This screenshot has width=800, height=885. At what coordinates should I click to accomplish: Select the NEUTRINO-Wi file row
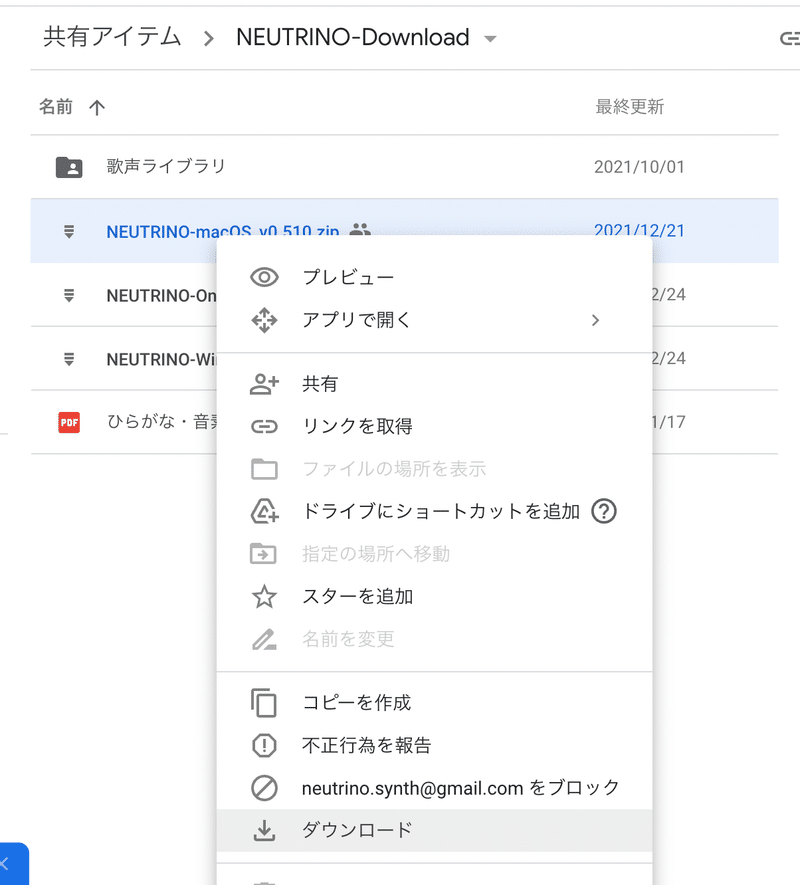click(x=124, y=359)
